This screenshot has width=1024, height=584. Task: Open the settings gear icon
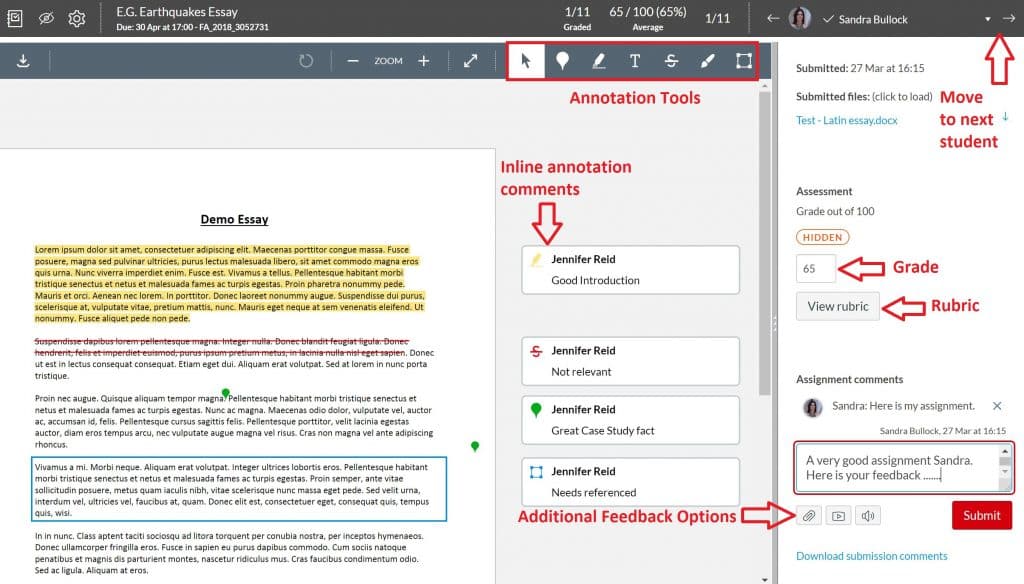[77, 18]
